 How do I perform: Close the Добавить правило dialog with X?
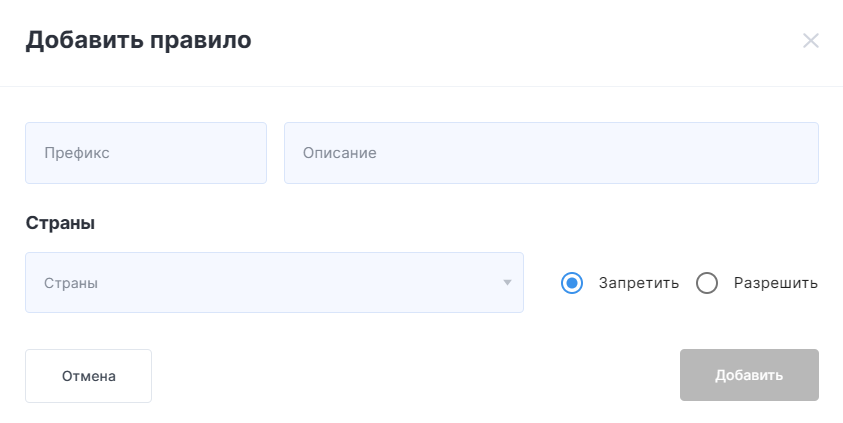(x=811, y=40)
